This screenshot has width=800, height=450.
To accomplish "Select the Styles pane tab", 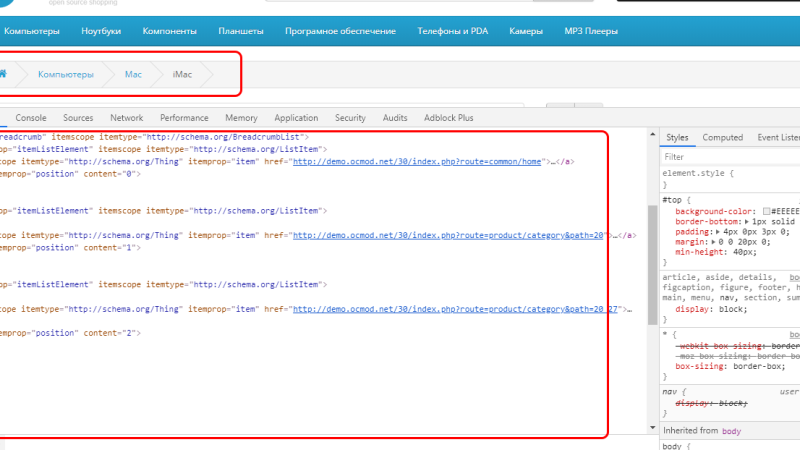I will (x=677, y=138).
